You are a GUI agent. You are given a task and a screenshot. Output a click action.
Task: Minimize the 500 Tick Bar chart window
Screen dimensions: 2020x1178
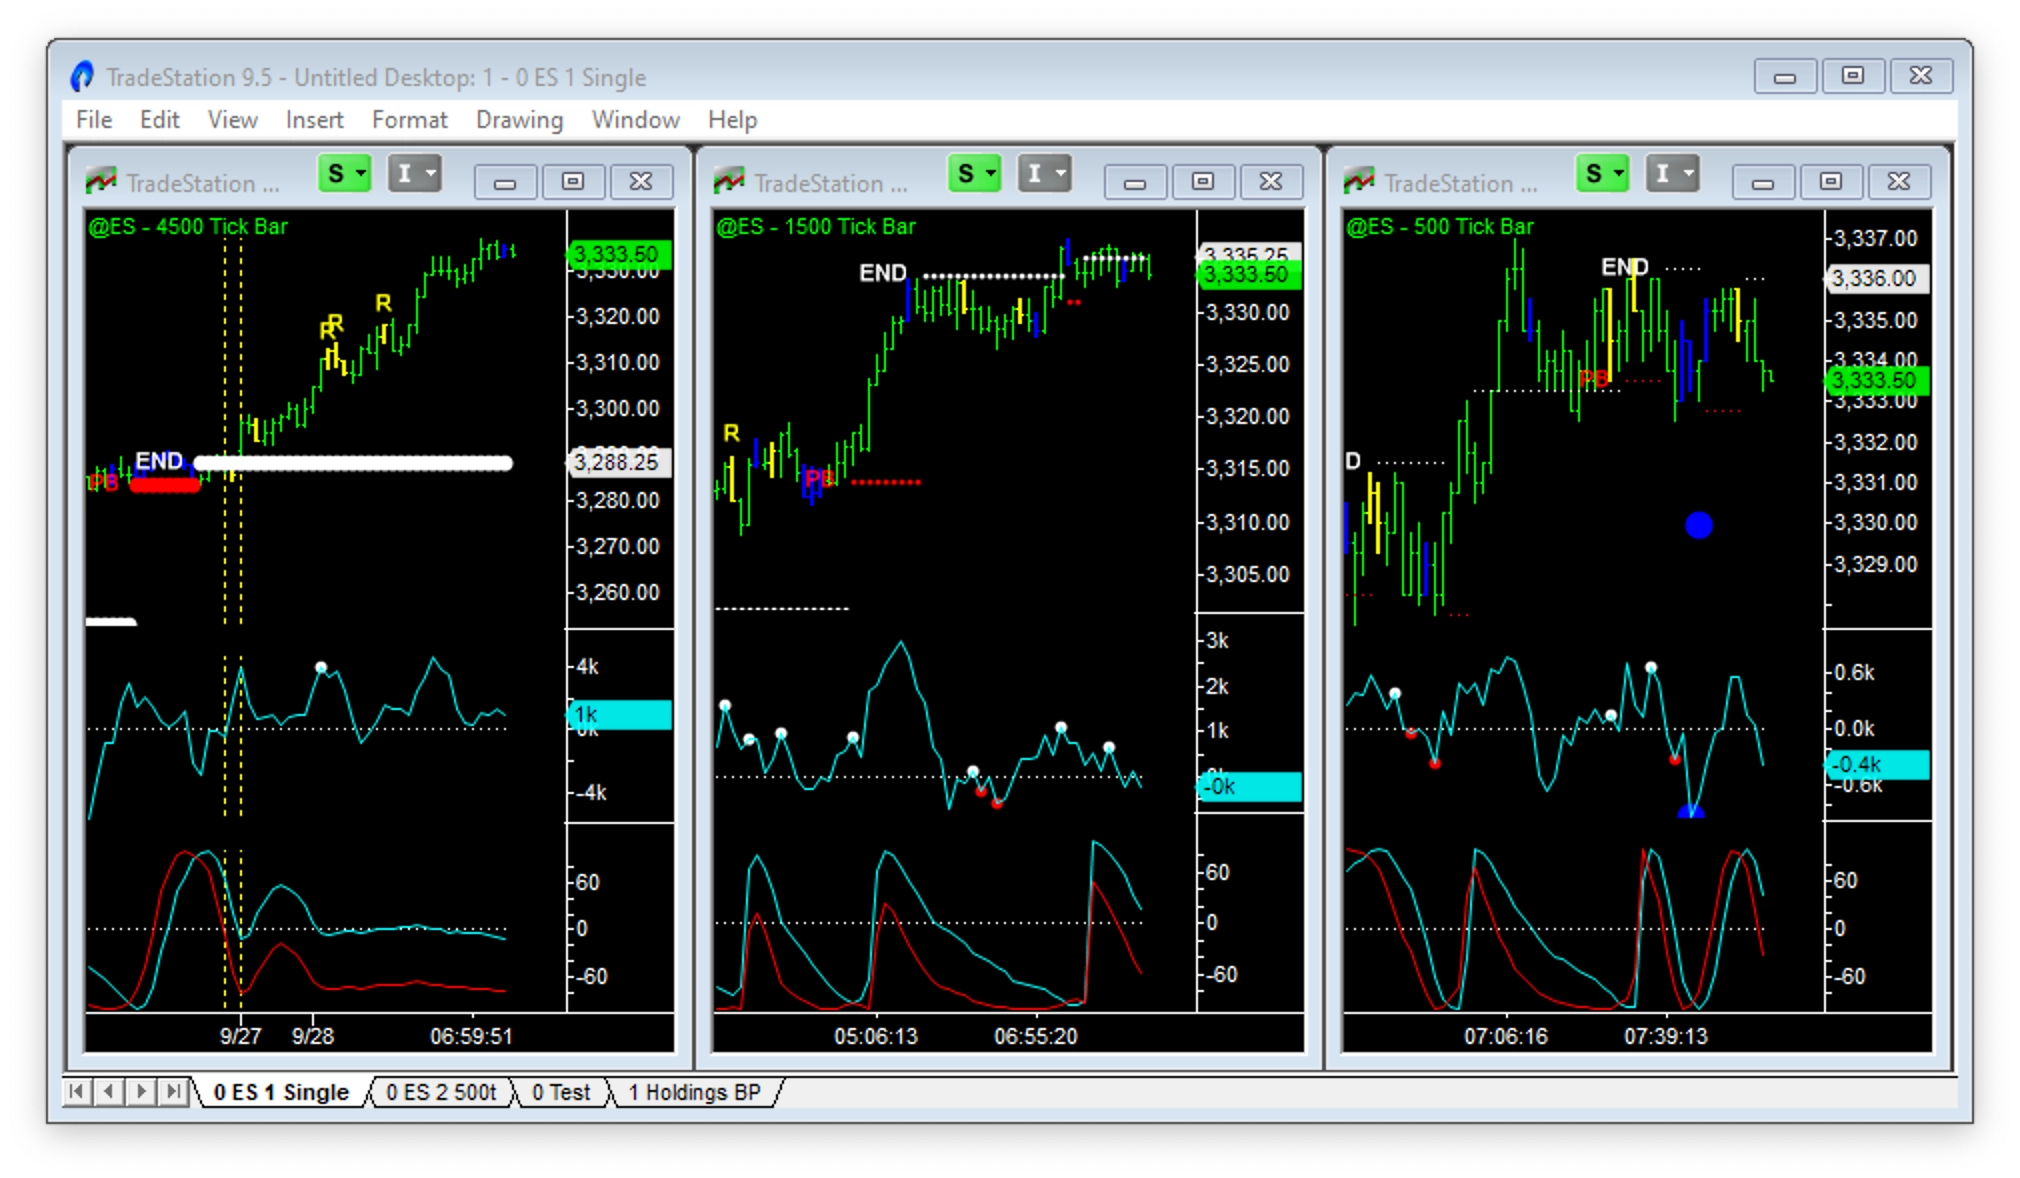coord(1763,182)
